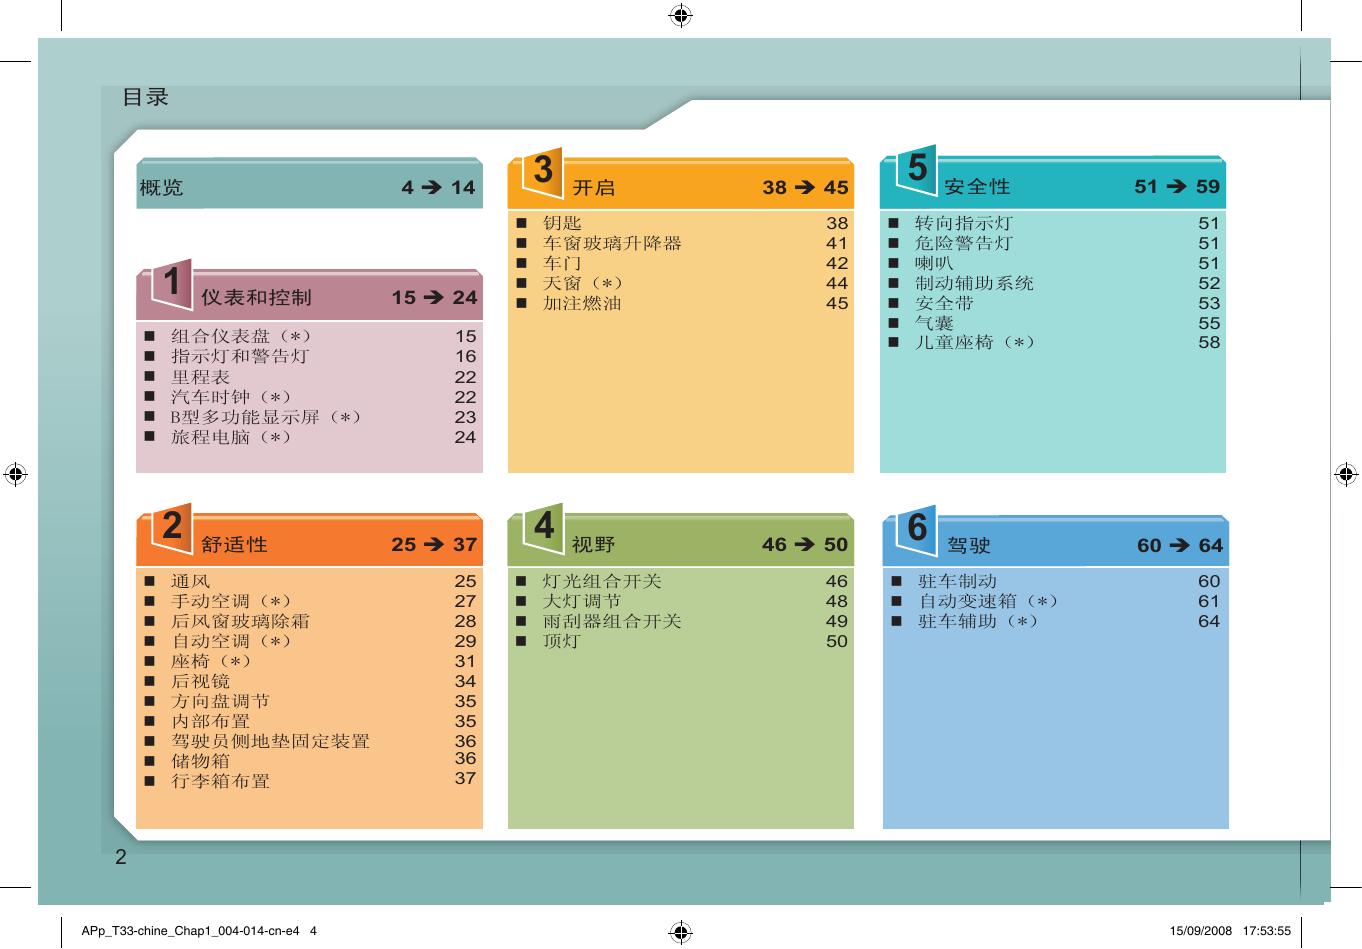1362x949 pixels.
Task: Click the arrow in 概览 header
Action: (x=432, y=188)
